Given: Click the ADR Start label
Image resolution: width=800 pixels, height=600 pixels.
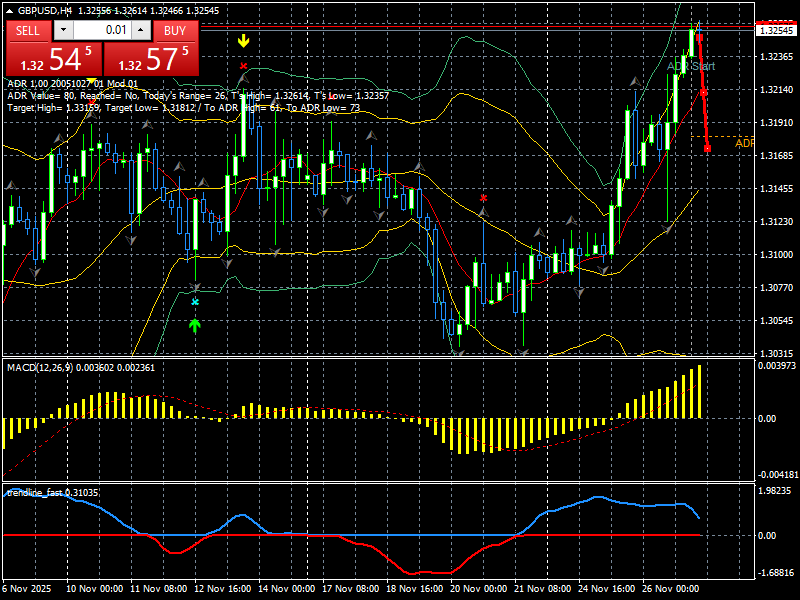Looking at the screenshot, I should click(x=691, y=66).
